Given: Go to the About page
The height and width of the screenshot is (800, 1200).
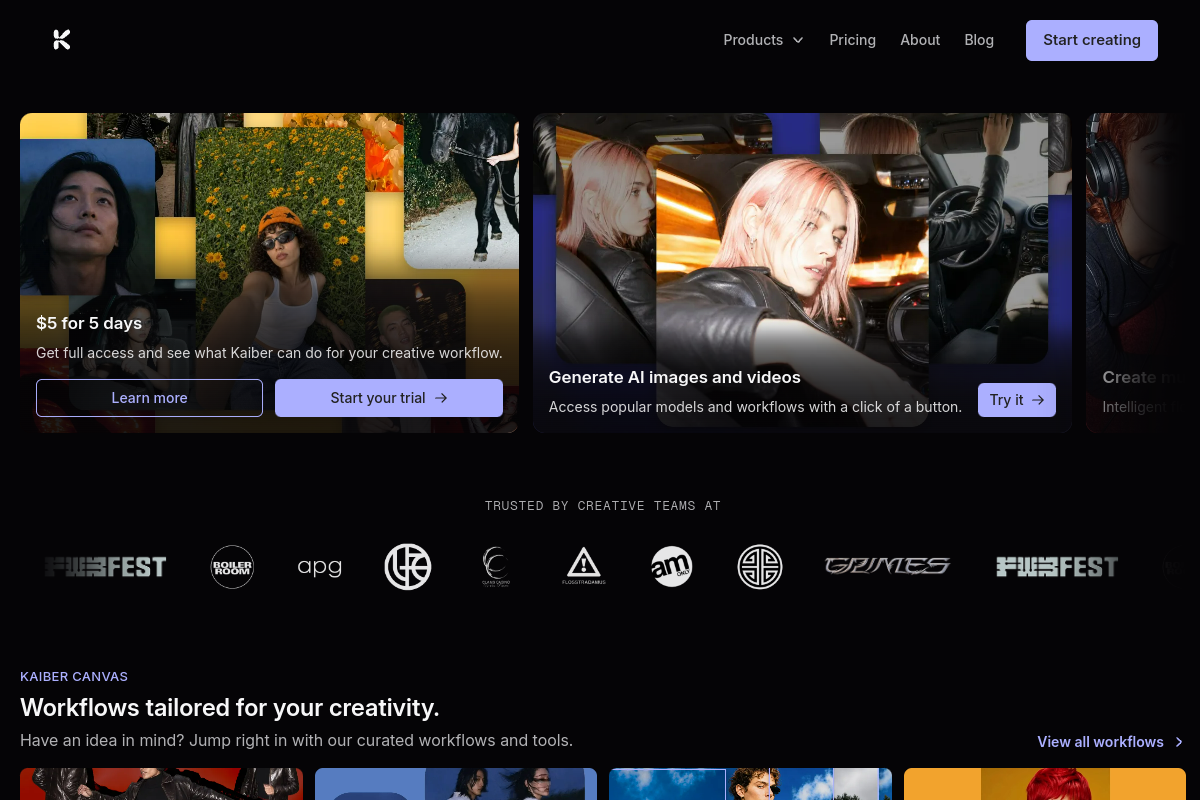Looking at the screenshot, I should coord(920,40).
